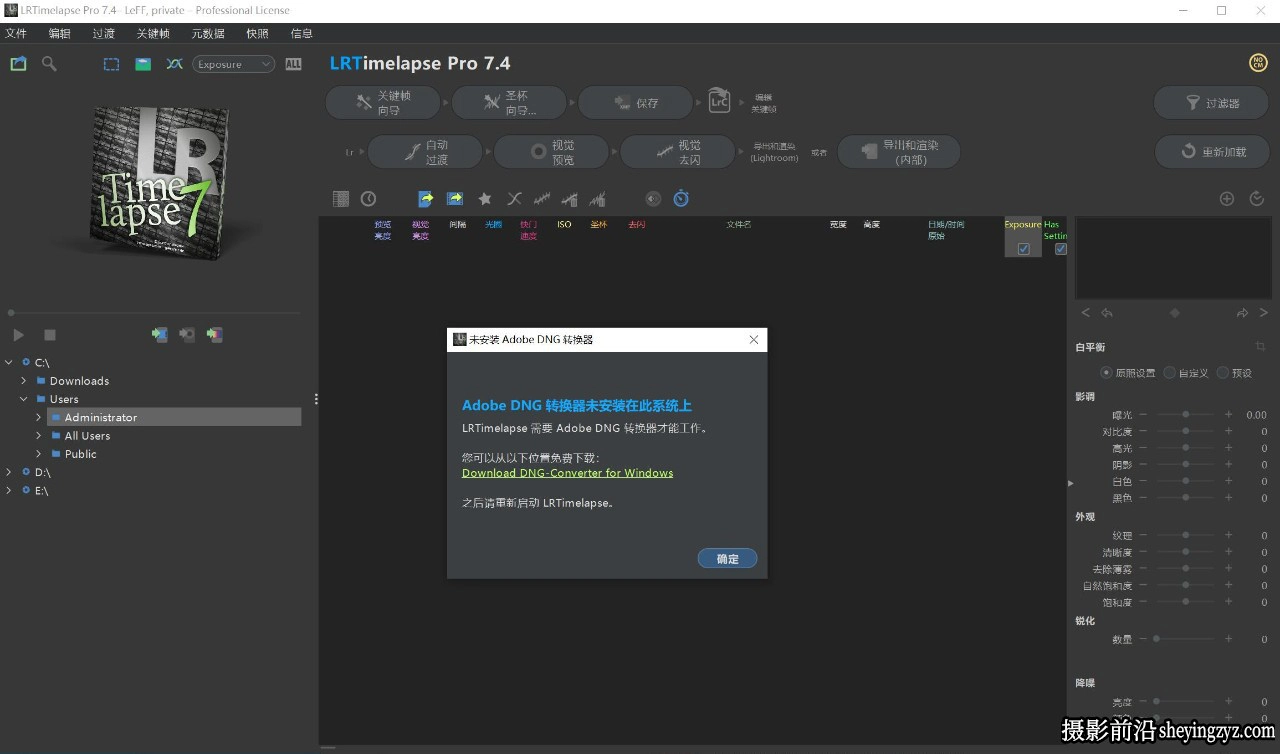Select the 预设 white balance radio

[1222, 372]
